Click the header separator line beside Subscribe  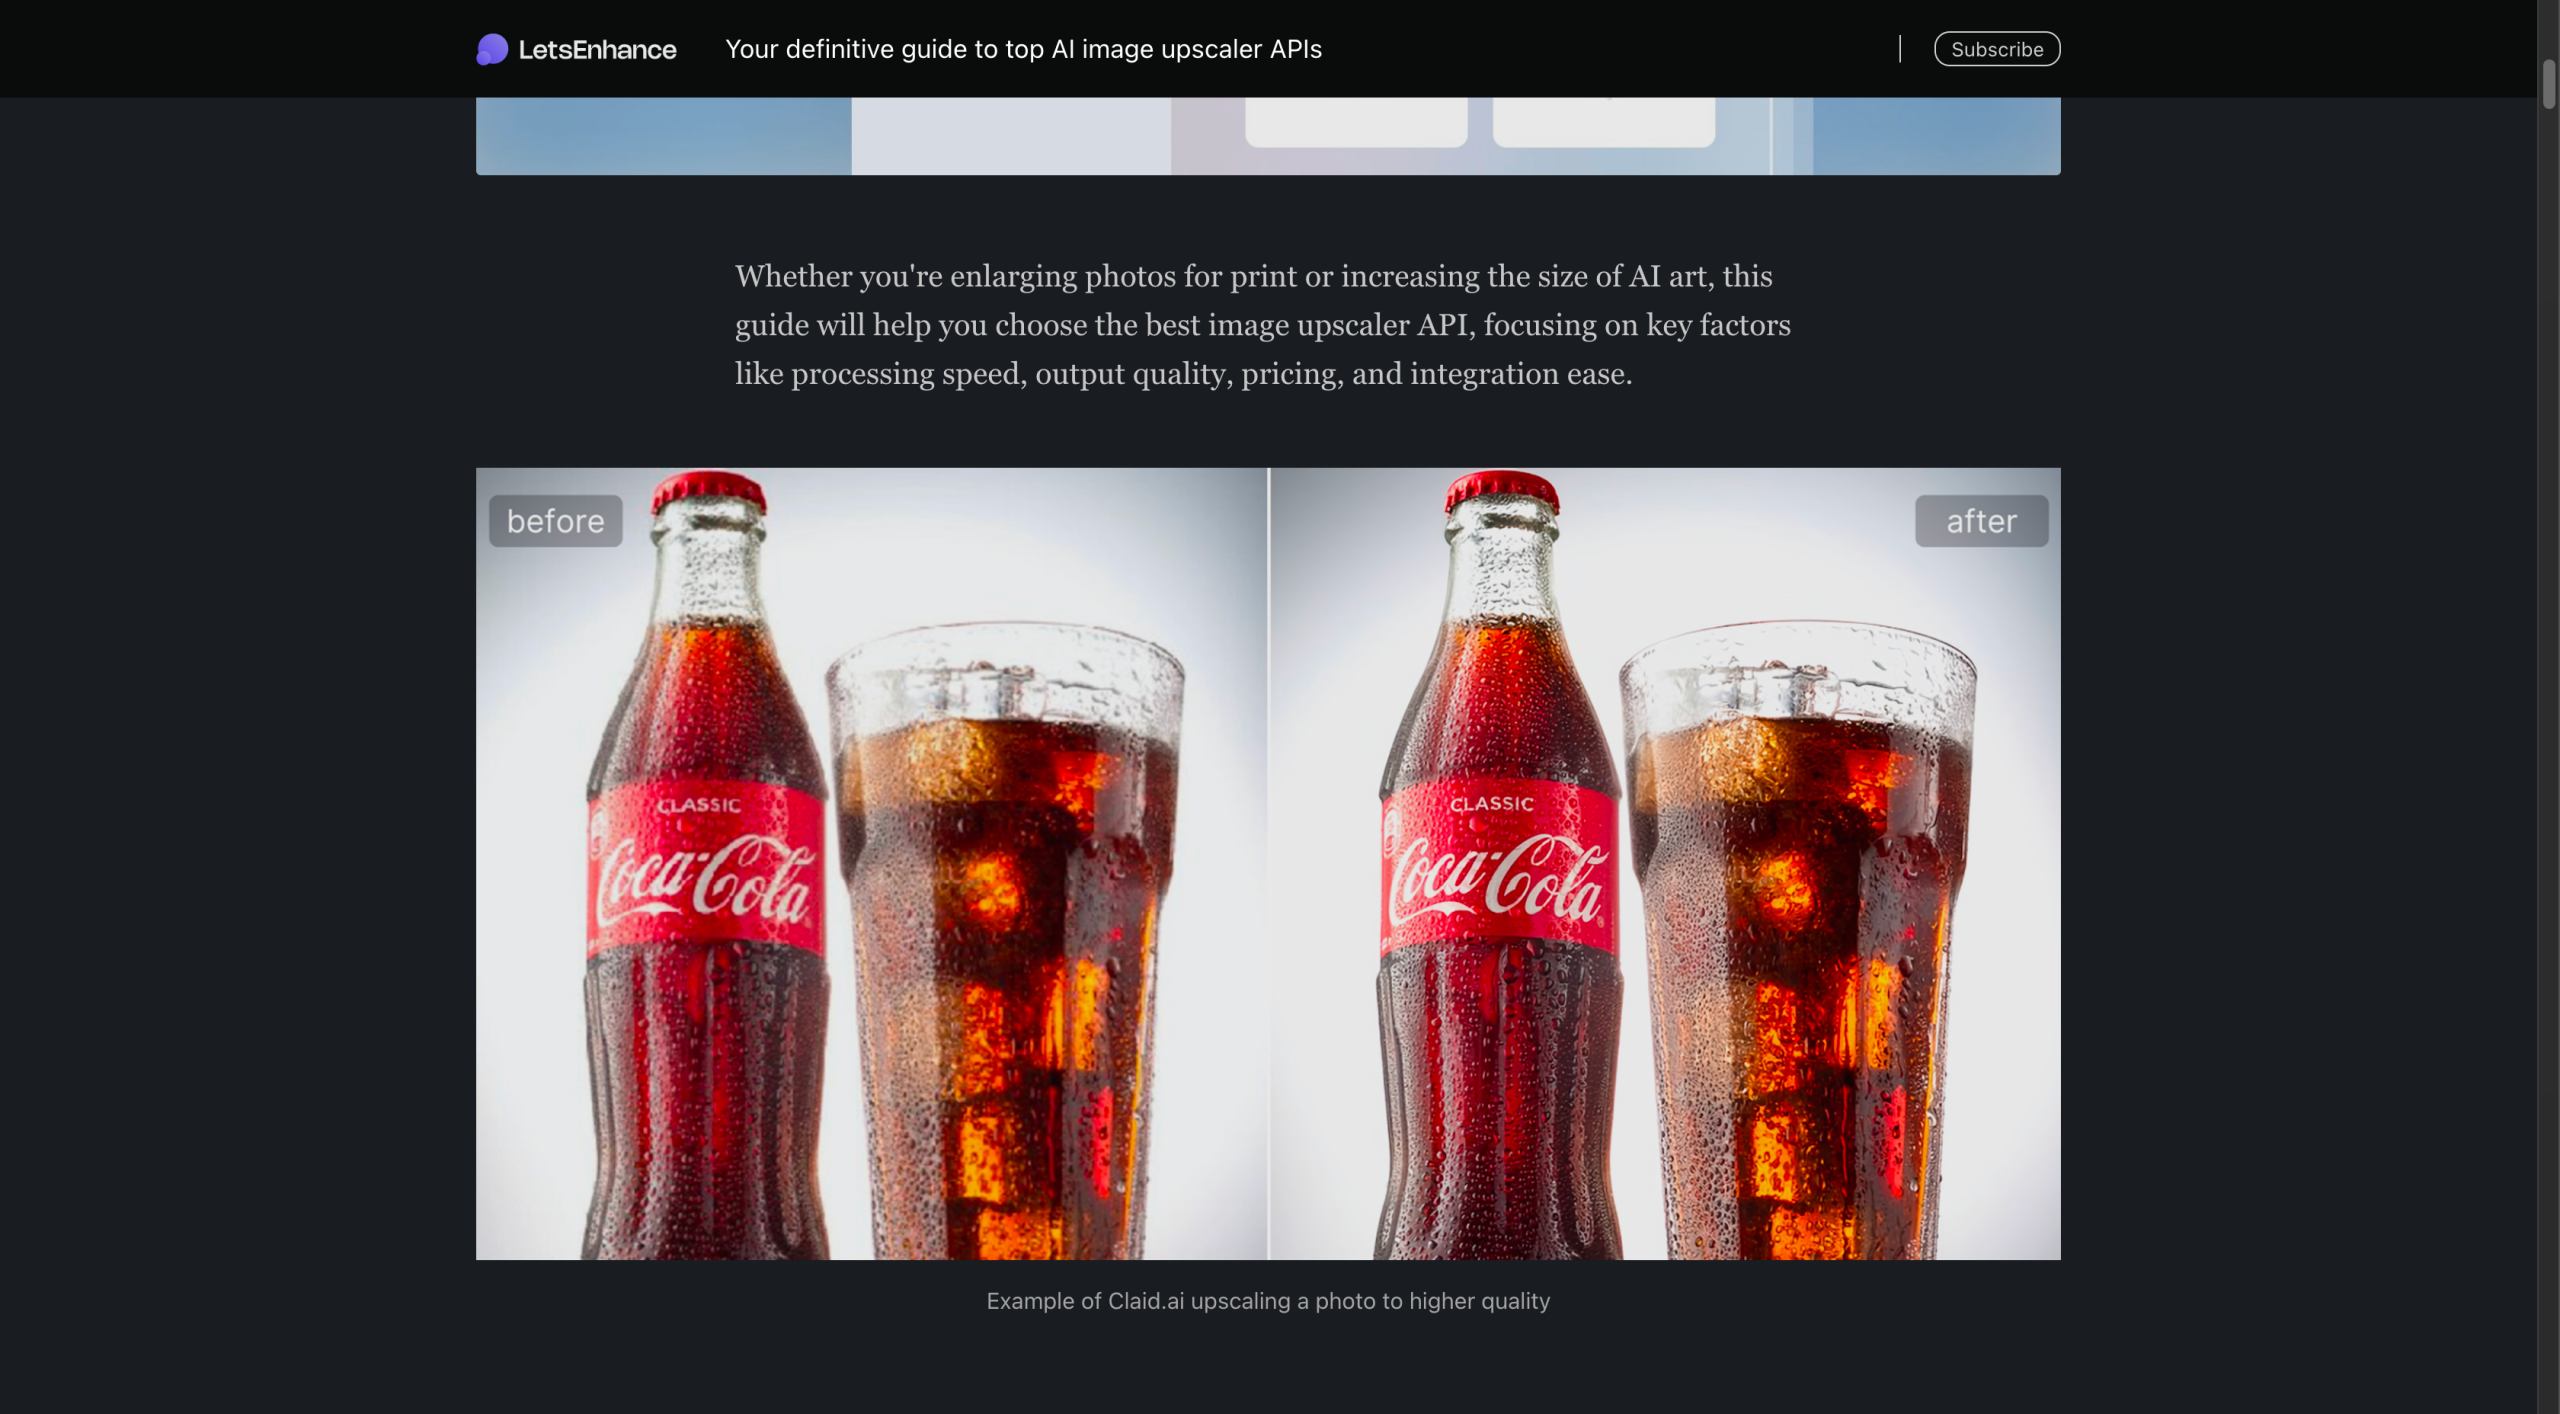tap(1899, 49)
